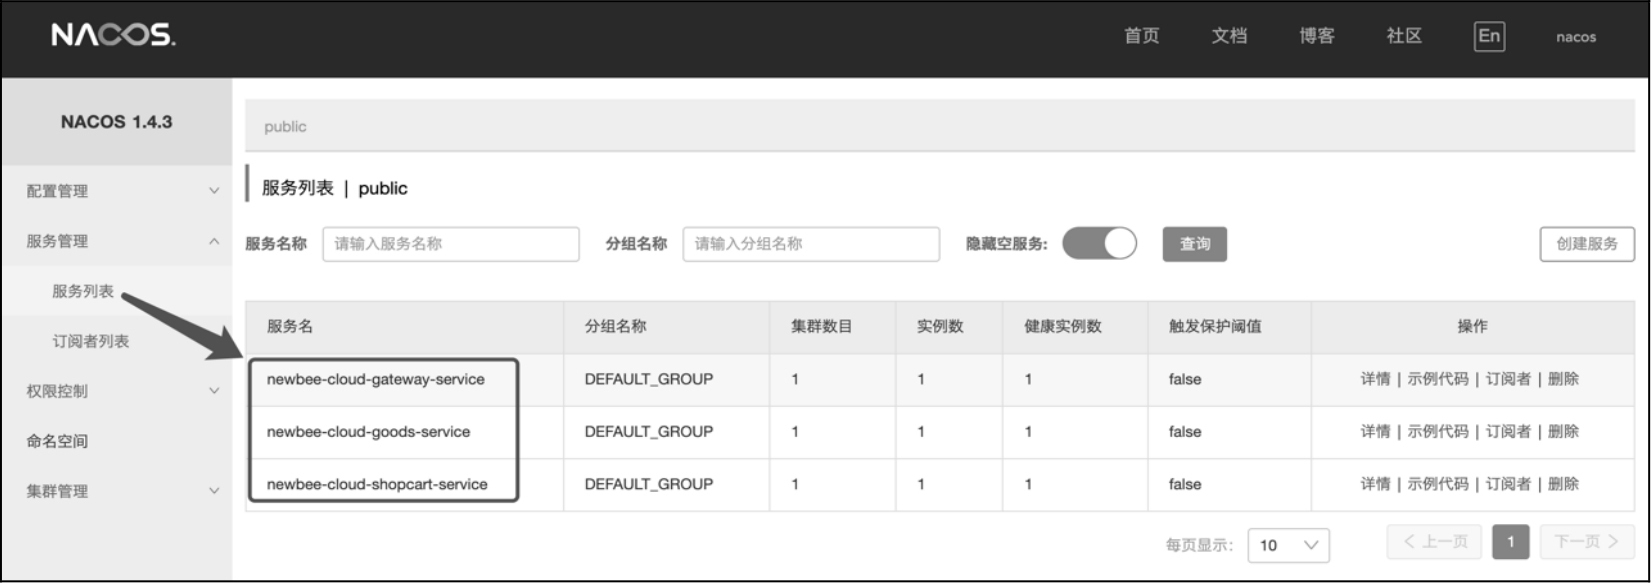Viewport: 1651px width, 583px height.
Task: Click the newbee-cloud-goods-service name cell
Action: coord(368,432)
